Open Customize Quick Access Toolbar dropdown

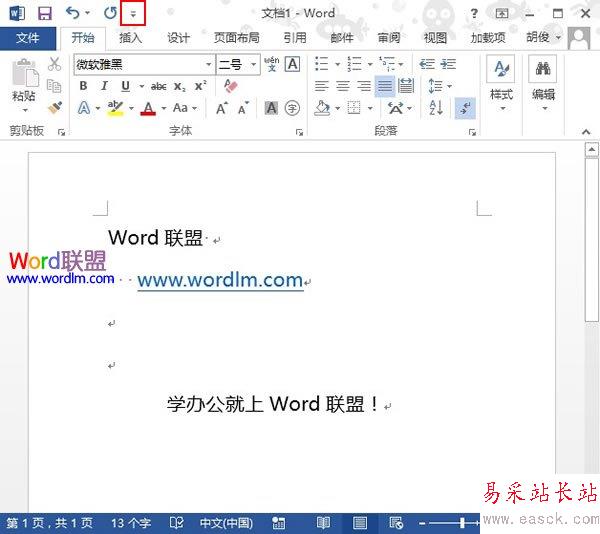coord(133,14)
